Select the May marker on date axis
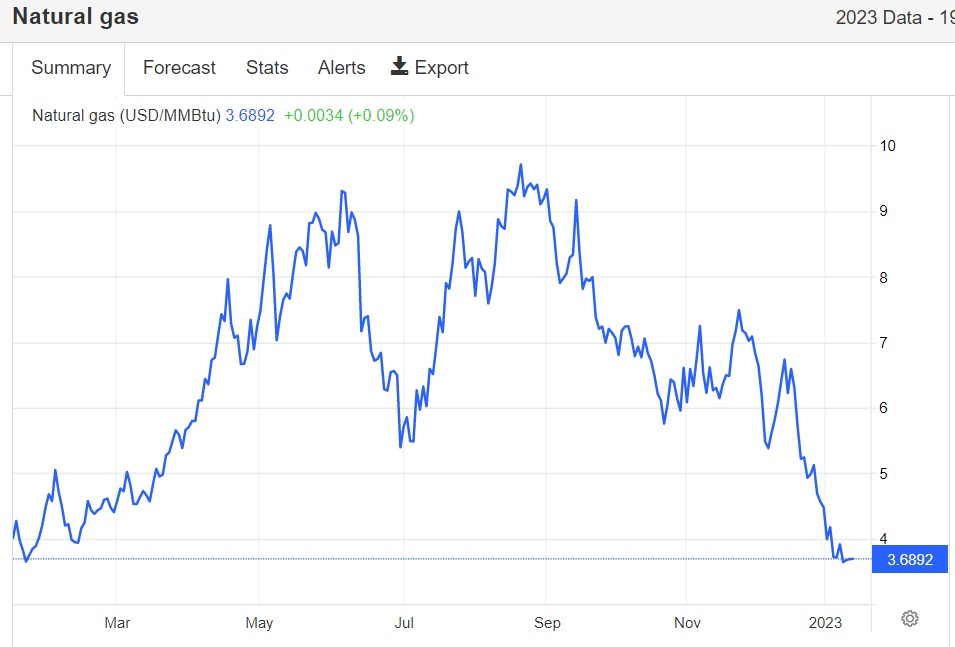 click(x=259, y=623)
